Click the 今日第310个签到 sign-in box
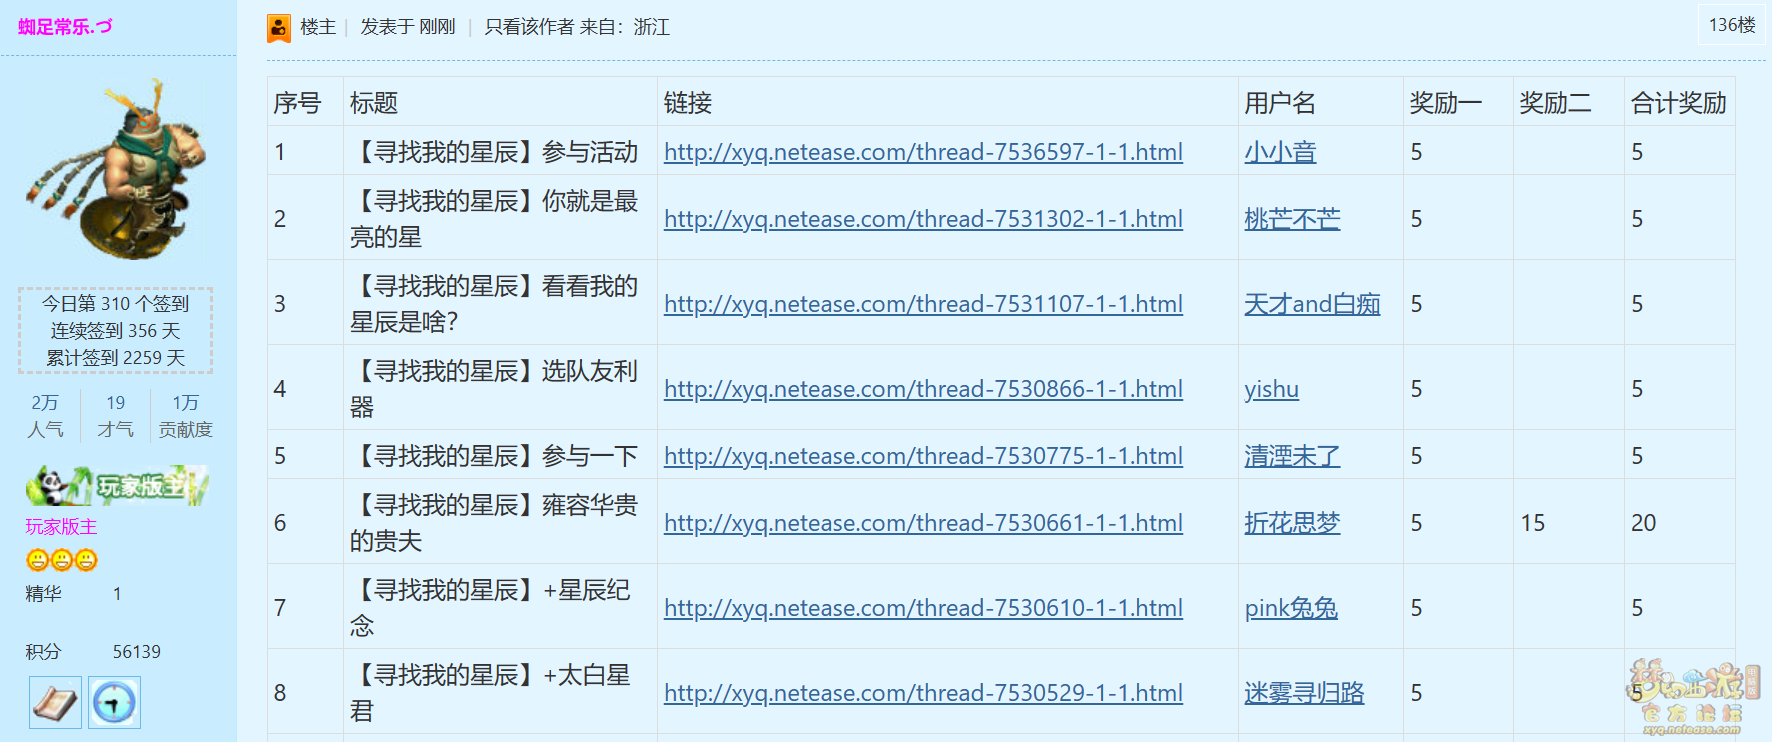1772x742 pixels. [x=116, y=330]
